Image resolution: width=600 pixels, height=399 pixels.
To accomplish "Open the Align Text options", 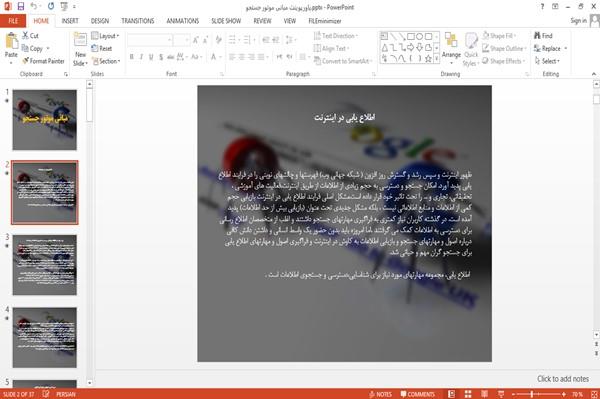I will (331, 48).
